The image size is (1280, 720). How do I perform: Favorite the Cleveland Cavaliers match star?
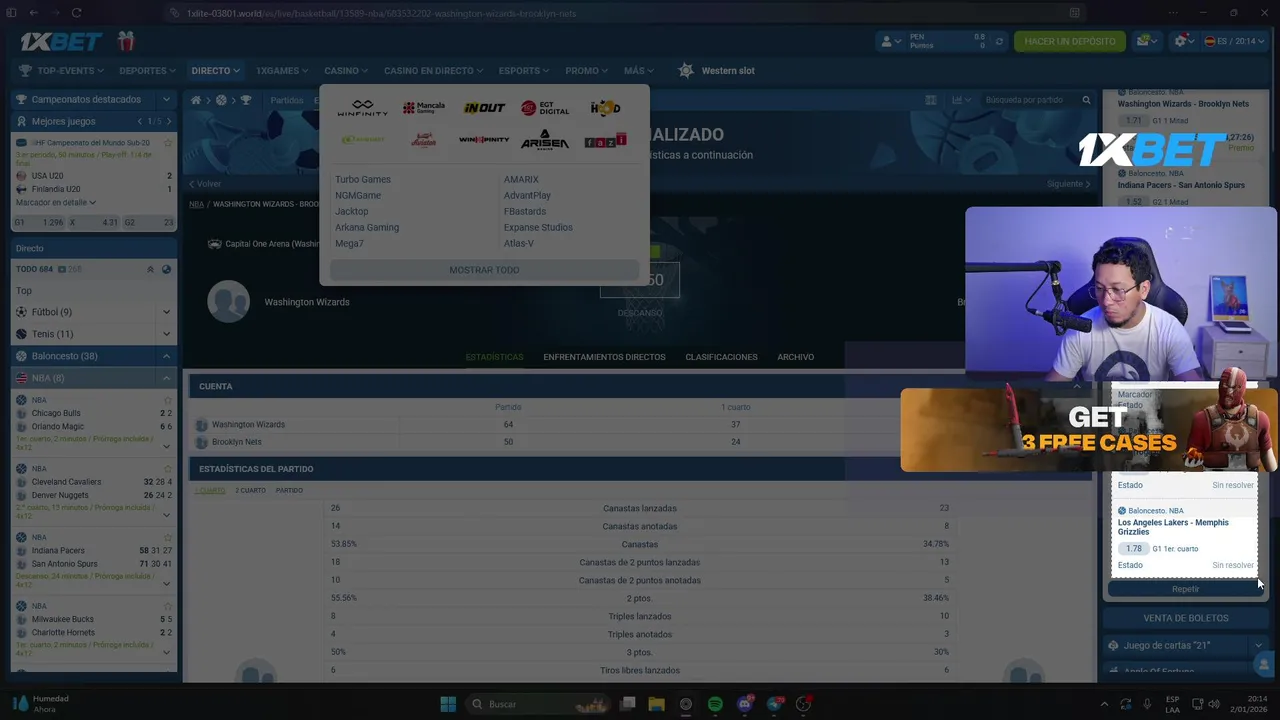tap(168, 468)
